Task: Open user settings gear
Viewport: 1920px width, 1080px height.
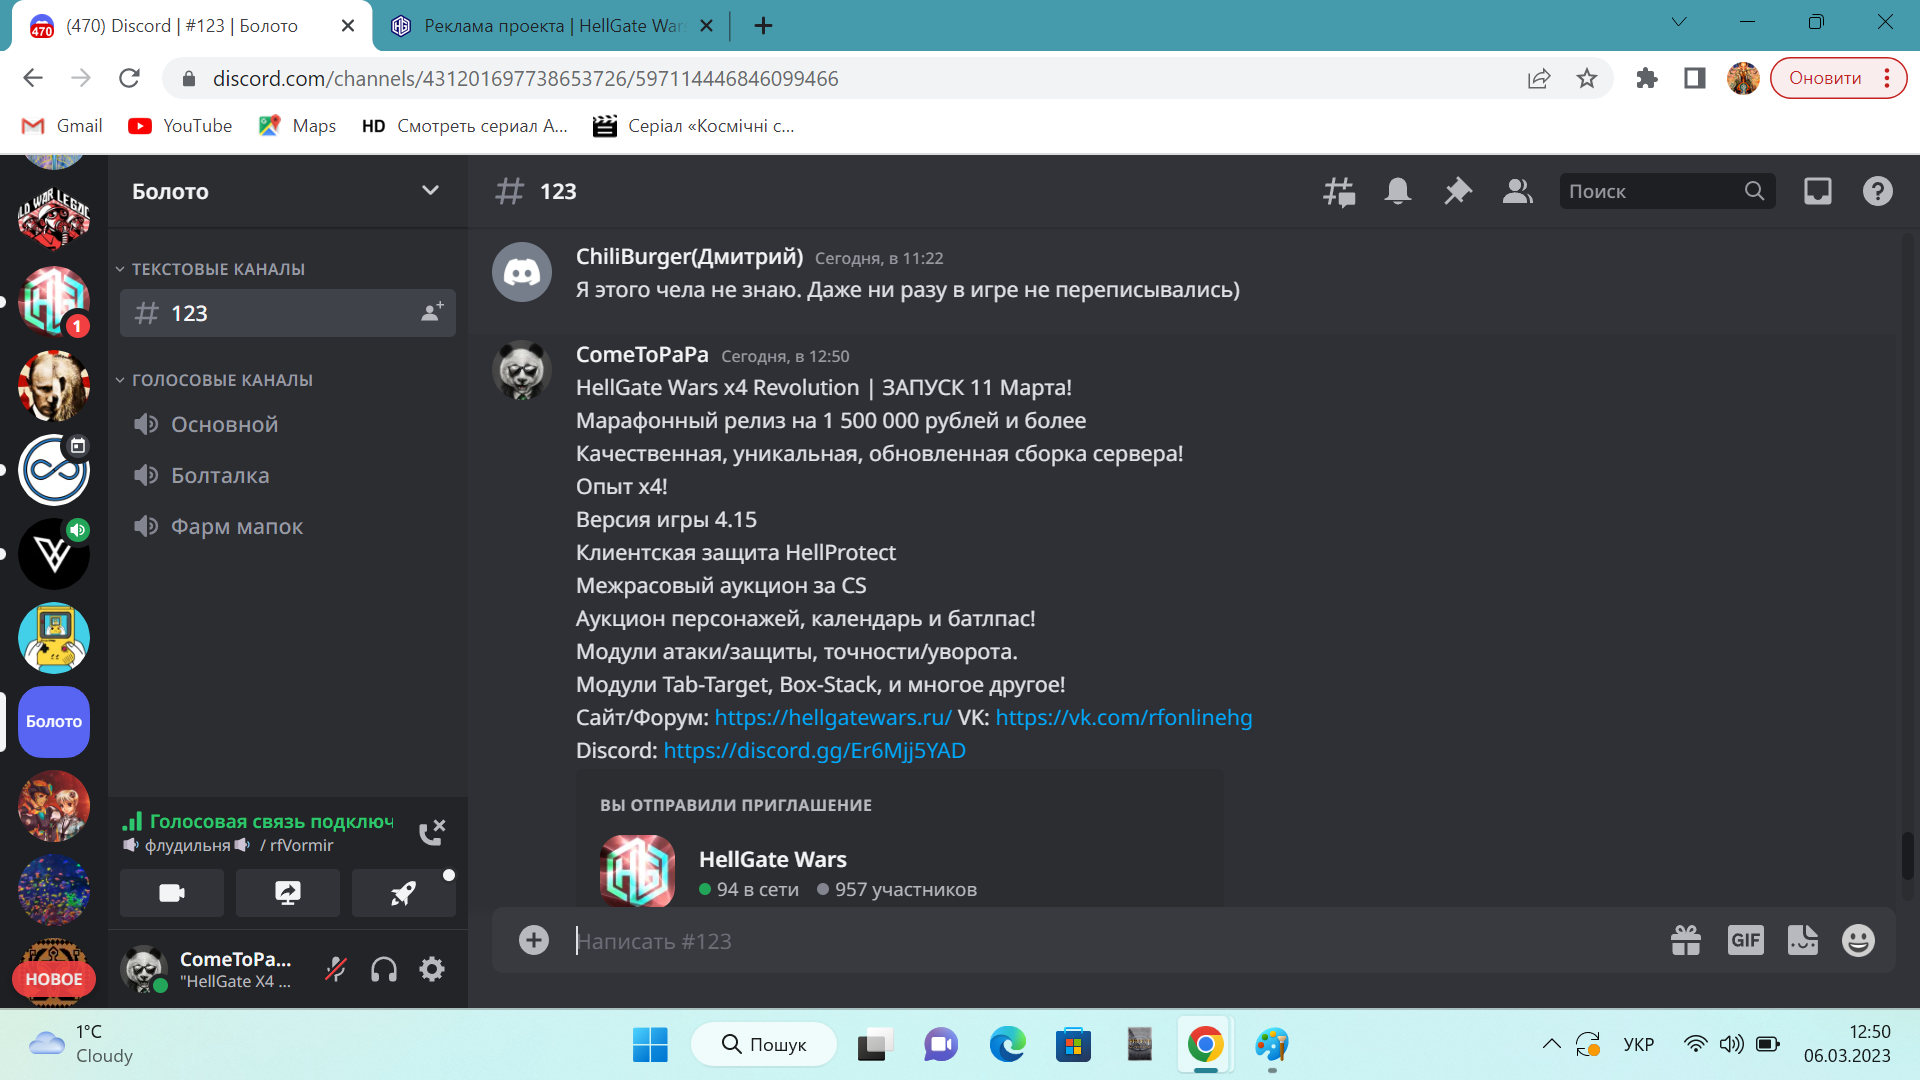Action: click(432, 969)
